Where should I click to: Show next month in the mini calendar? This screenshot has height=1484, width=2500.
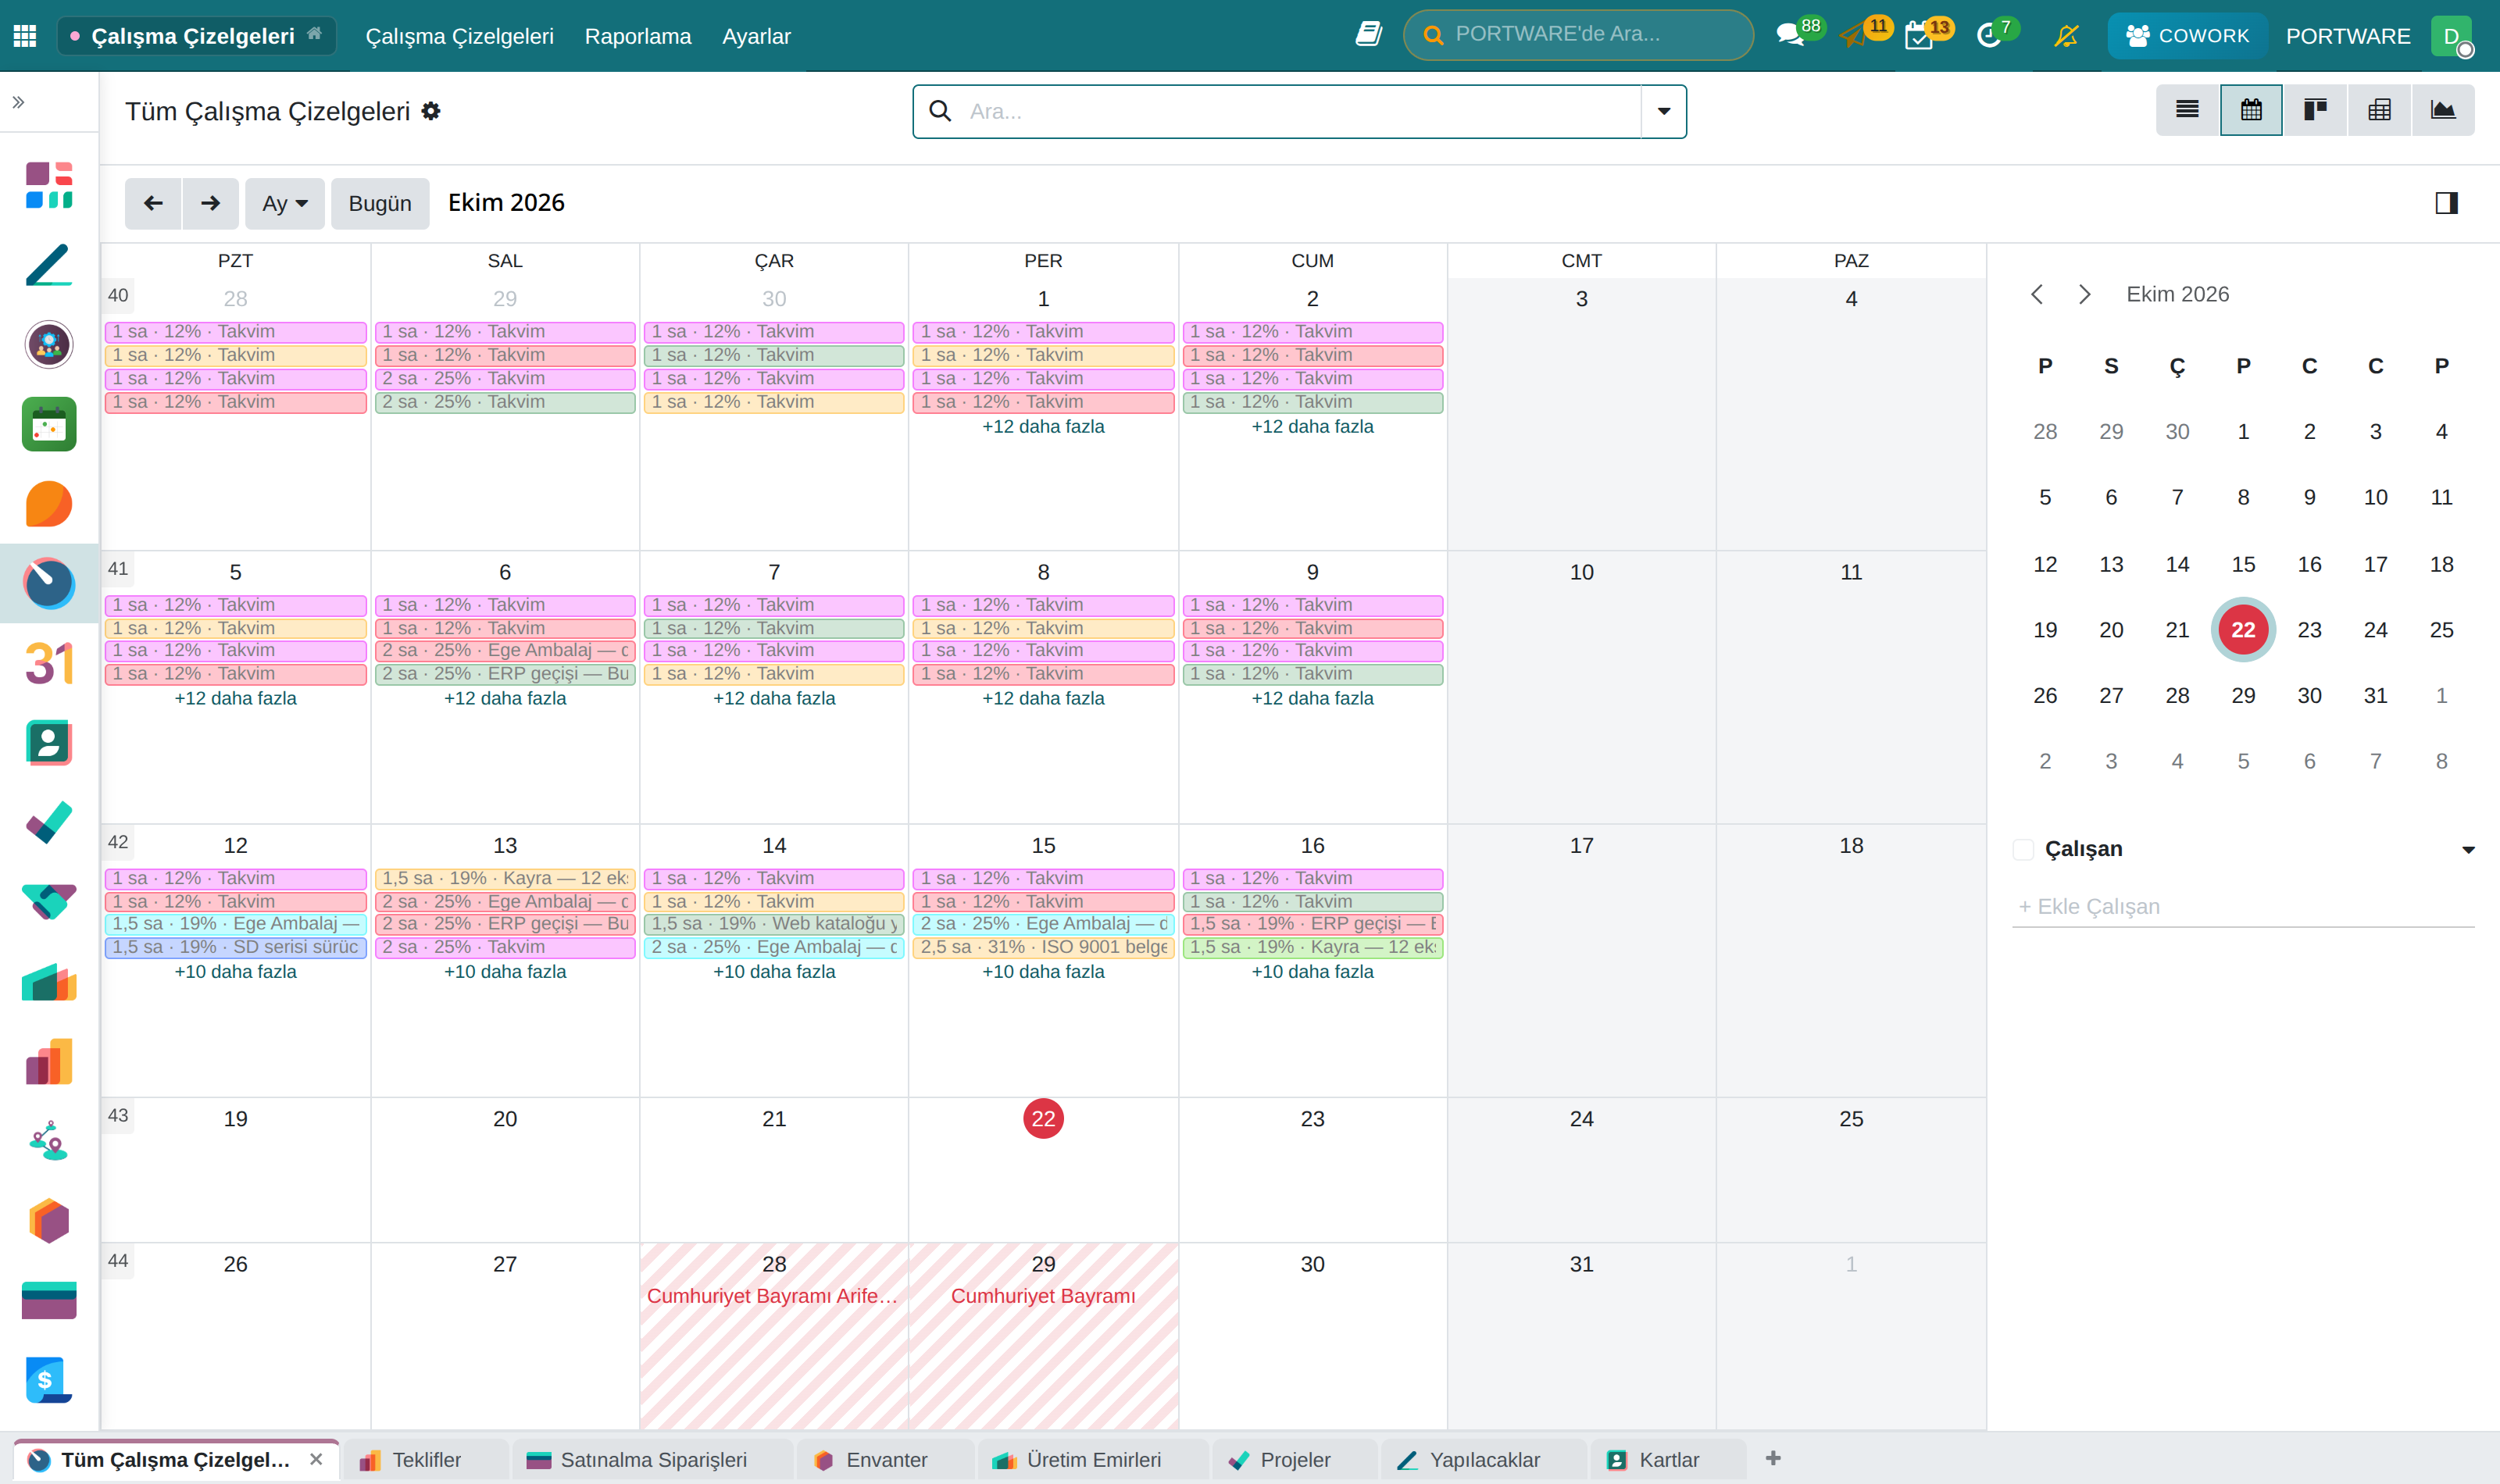tap(2085, 295)
